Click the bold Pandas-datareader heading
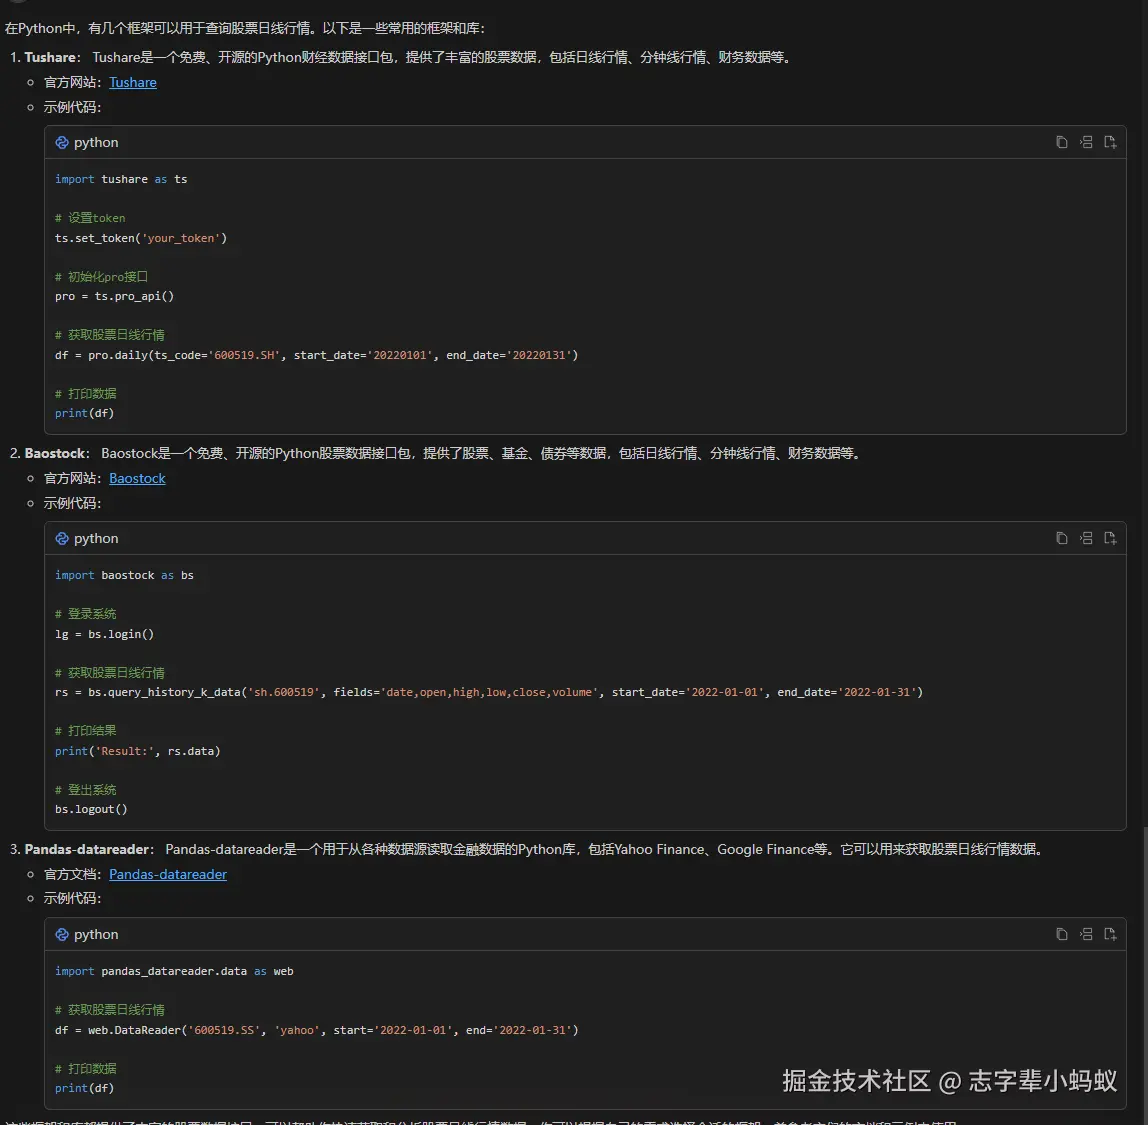The image size is (1148, 1125). click(x=86, y=849)
